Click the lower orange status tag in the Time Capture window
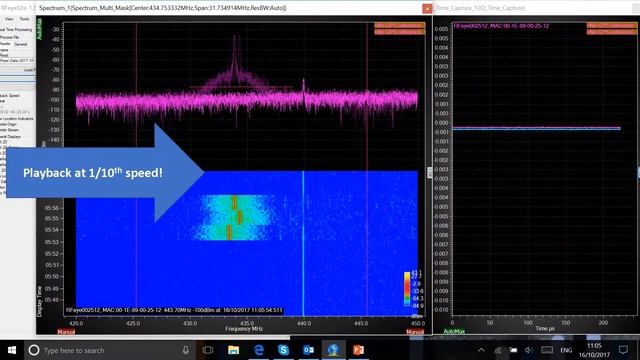The image size is (640, 360). [611, 32]
